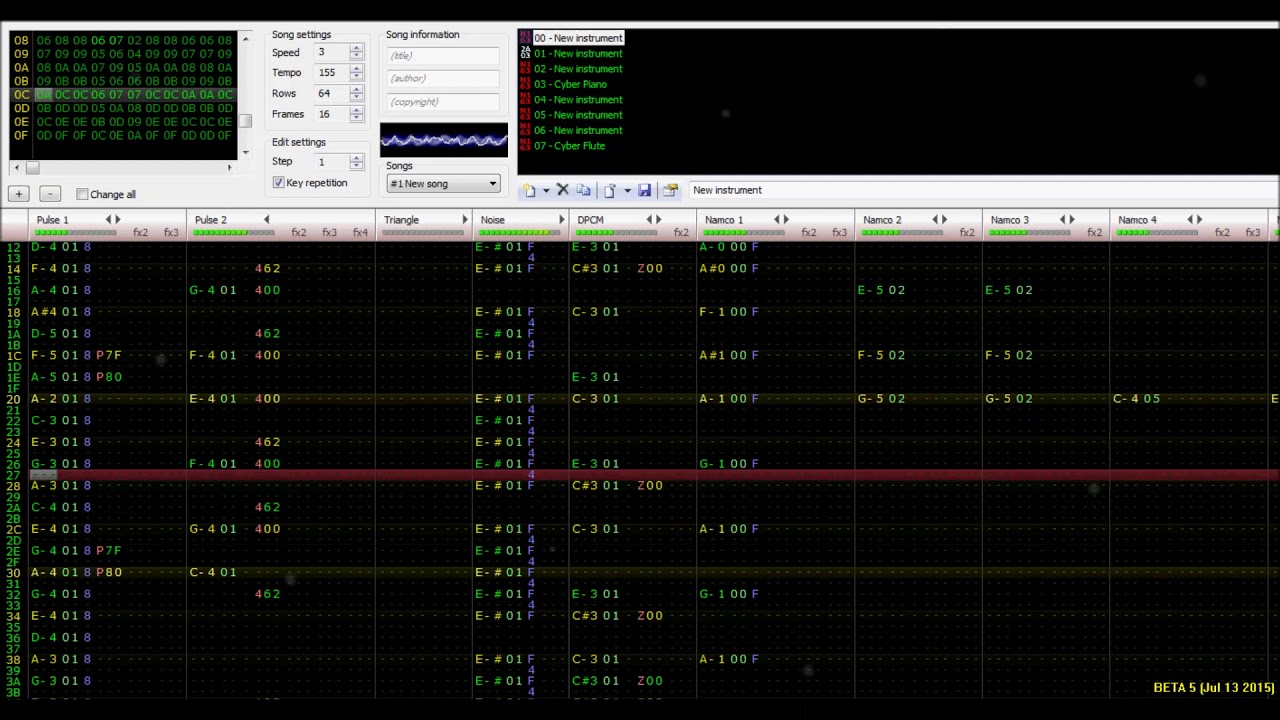Click the frame editor scroll-right arrow
Image resolution: width=1280 pixels, height=720 pixels.
pos(230,168)
